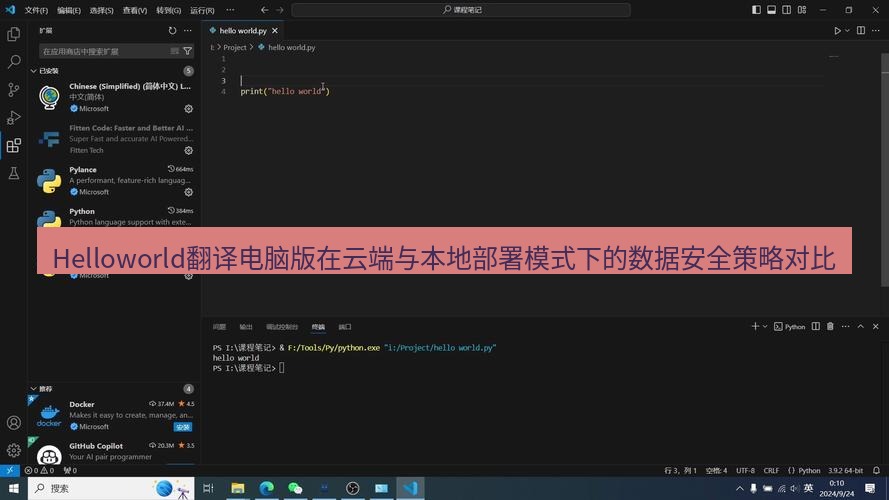This screenshot has width=889, height=500.
Task: Click the filter extensions funnel icon
Action: (x=188, y=51)
